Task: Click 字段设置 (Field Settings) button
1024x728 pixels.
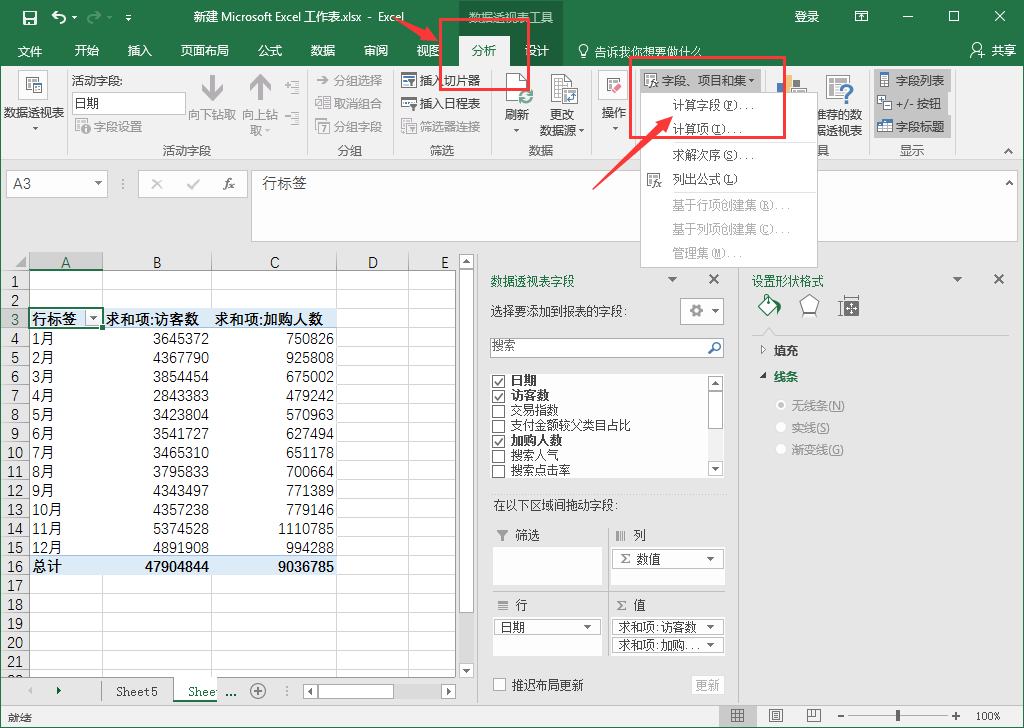Action: click(x=109, y=127)
